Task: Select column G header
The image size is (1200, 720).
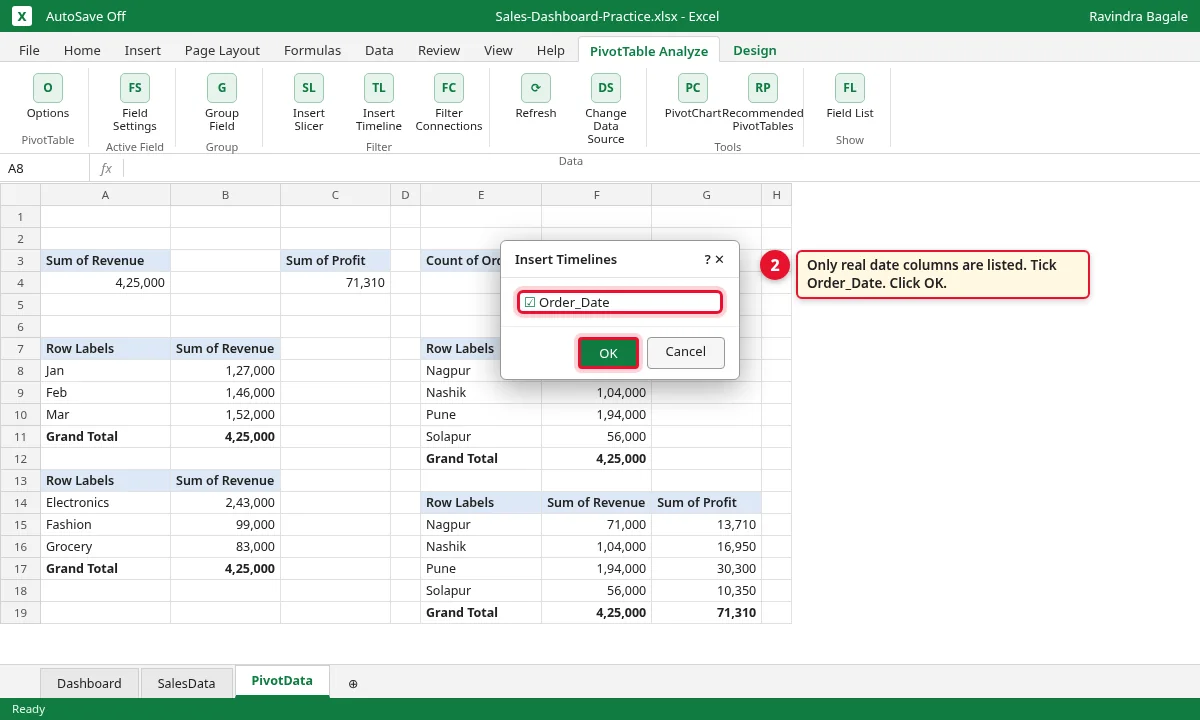Action: click(706, 195)
